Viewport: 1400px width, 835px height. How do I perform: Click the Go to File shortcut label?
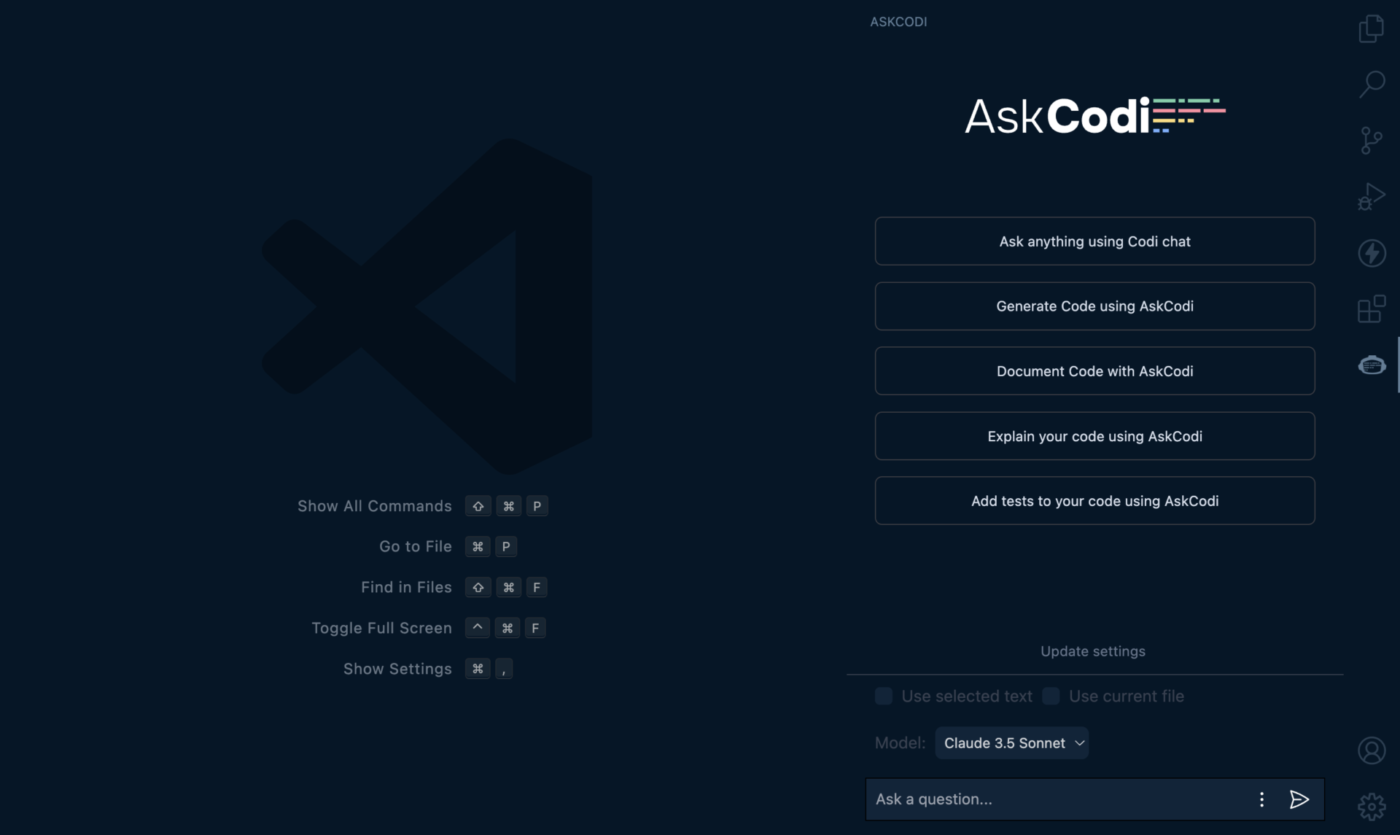coord(416,546)
